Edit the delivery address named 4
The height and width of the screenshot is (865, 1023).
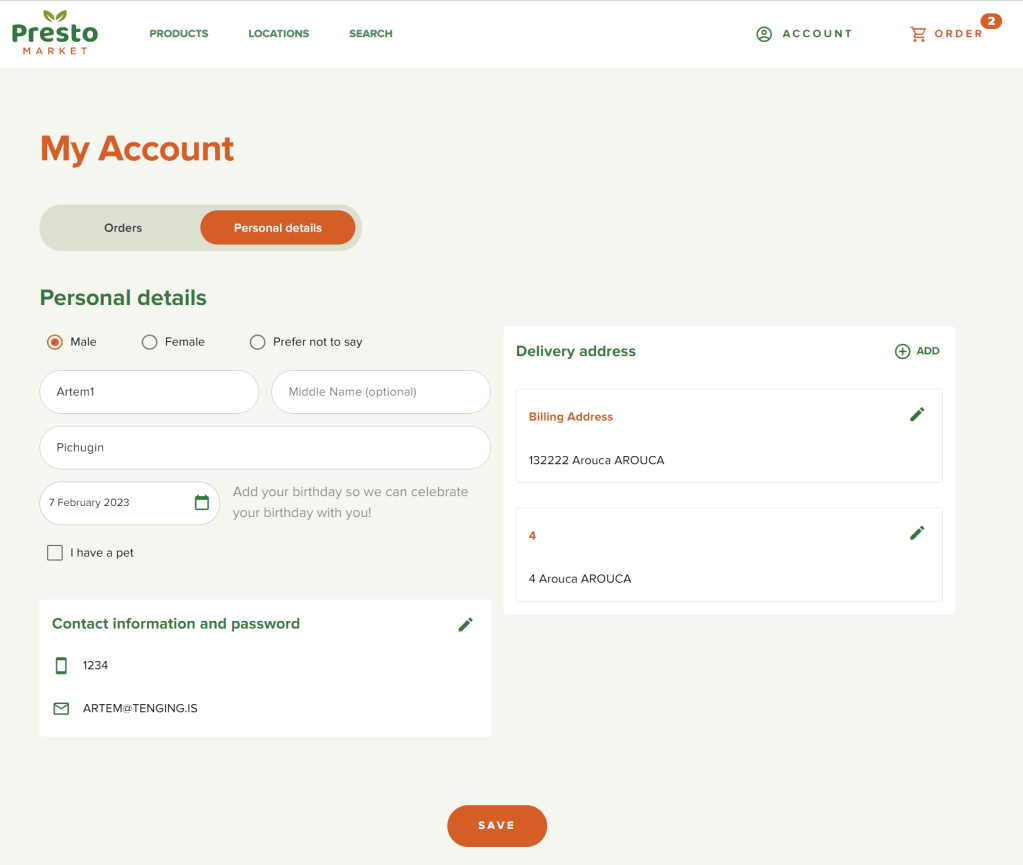pos(917,533)
